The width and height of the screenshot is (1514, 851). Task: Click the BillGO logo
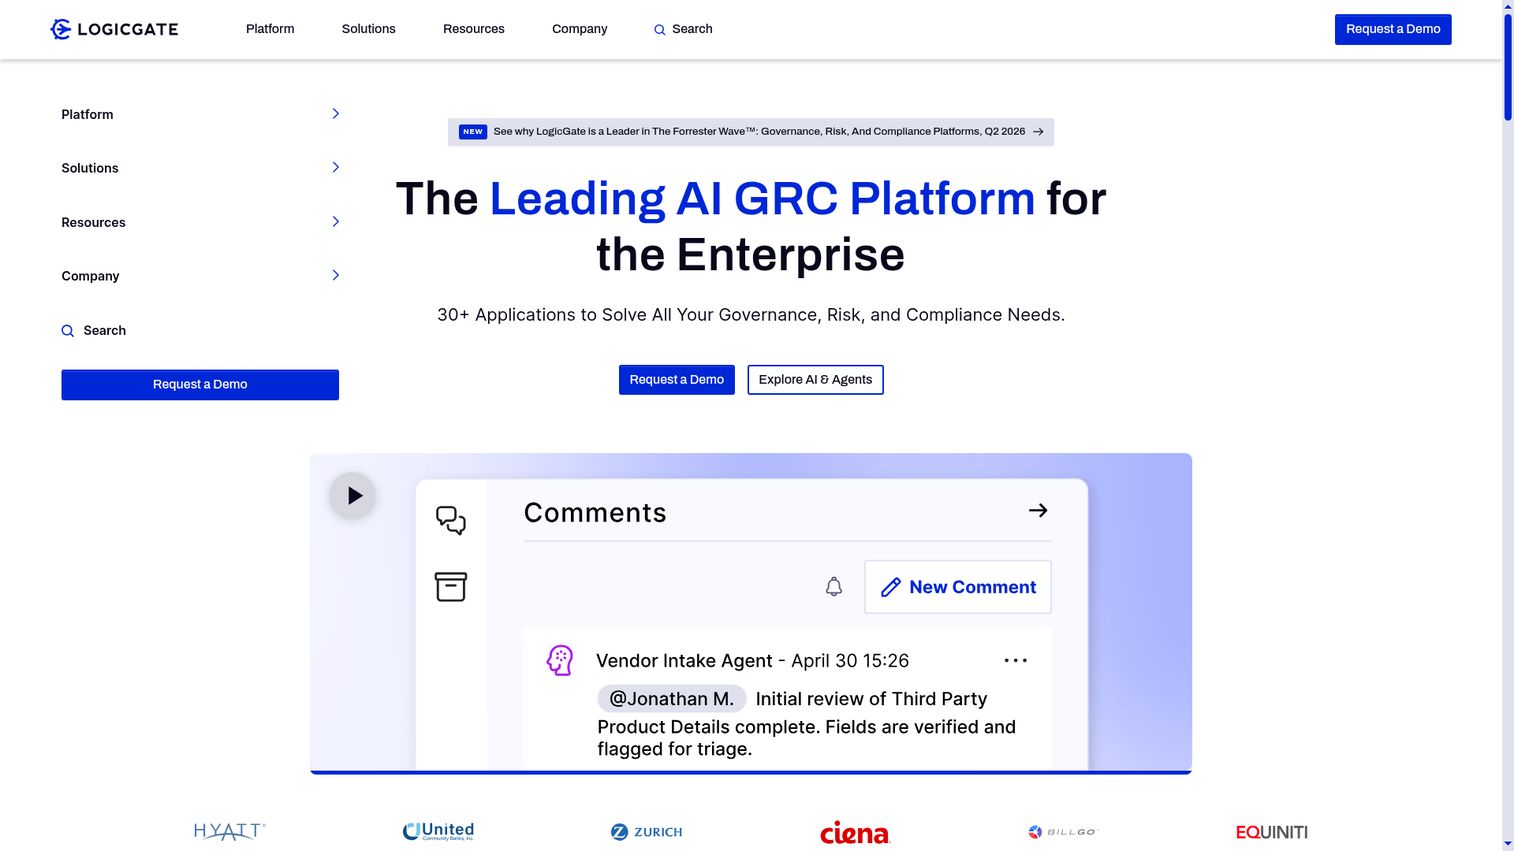[1063, 832]
